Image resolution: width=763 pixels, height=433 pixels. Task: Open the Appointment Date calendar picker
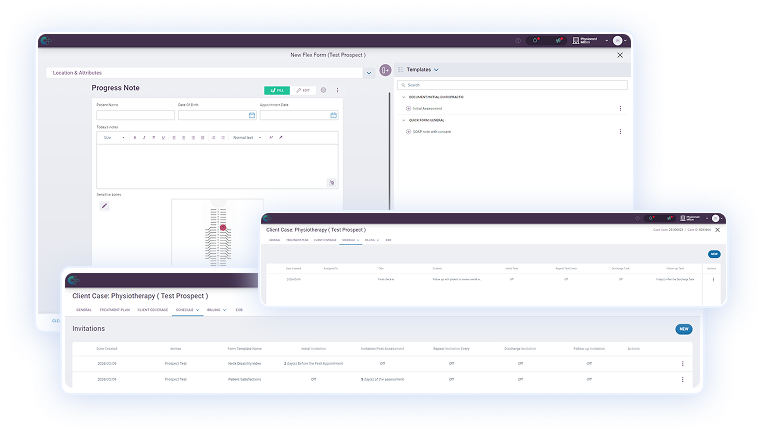point(334,115)
